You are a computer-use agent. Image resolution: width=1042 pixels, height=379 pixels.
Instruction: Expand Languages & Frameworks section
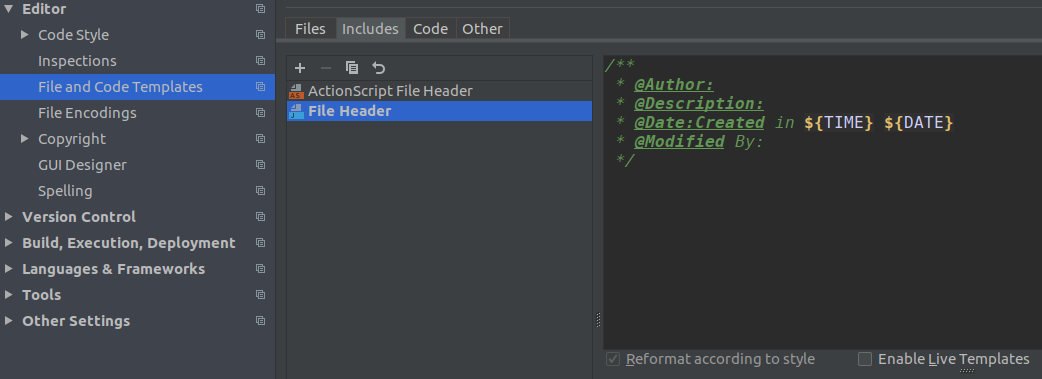coord(8,268)
